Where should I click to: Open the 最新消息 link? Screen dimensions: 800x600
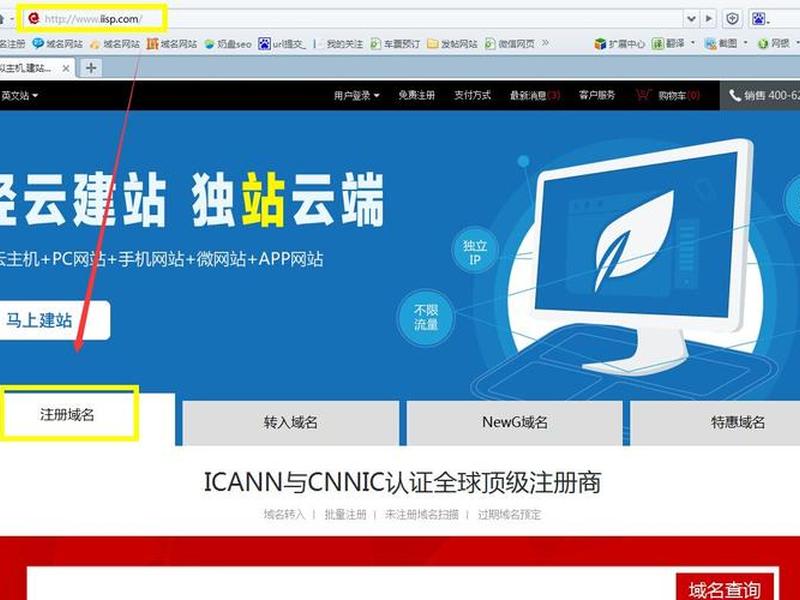point(535,95)
